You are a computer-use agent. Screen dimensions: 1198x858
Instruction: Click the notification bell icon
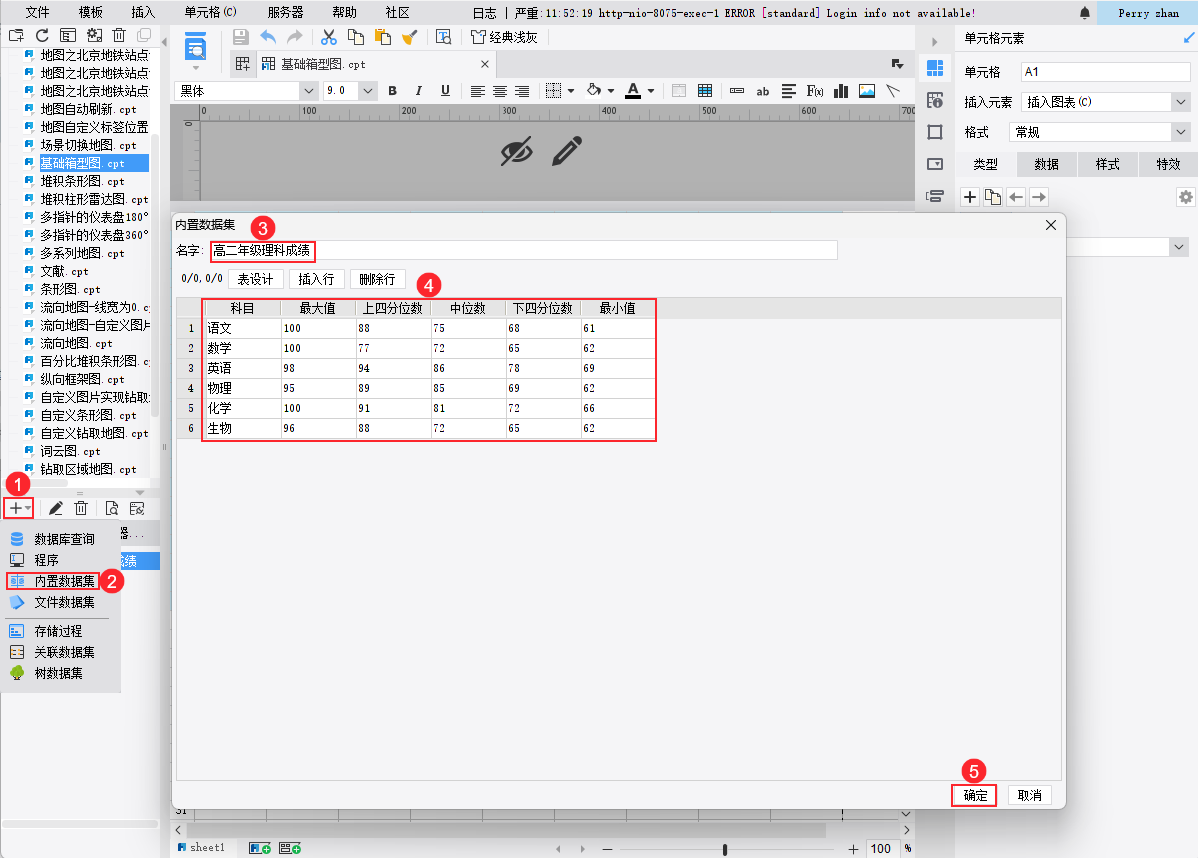(x=1085, y=12)
